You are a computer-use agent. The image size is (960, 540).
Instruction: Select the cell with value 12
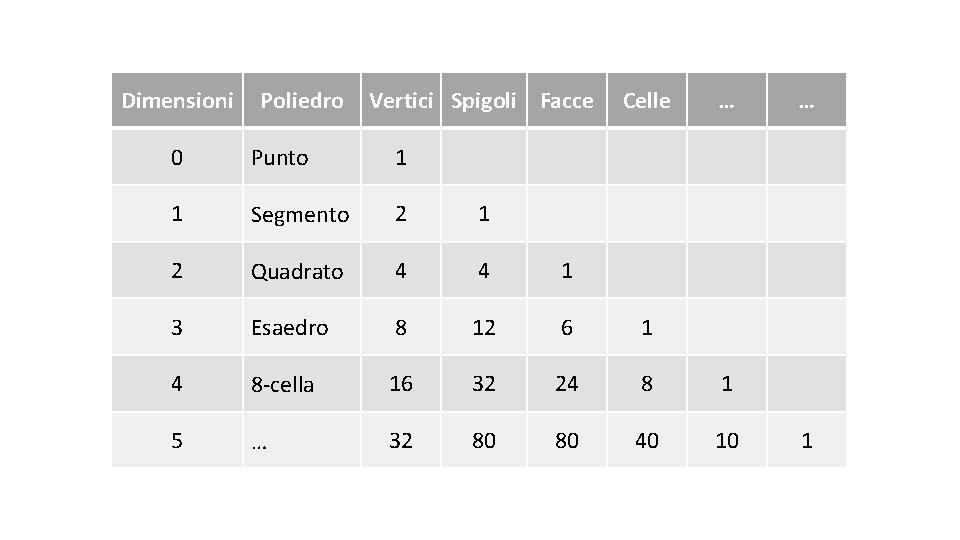[x=484, y=327]
